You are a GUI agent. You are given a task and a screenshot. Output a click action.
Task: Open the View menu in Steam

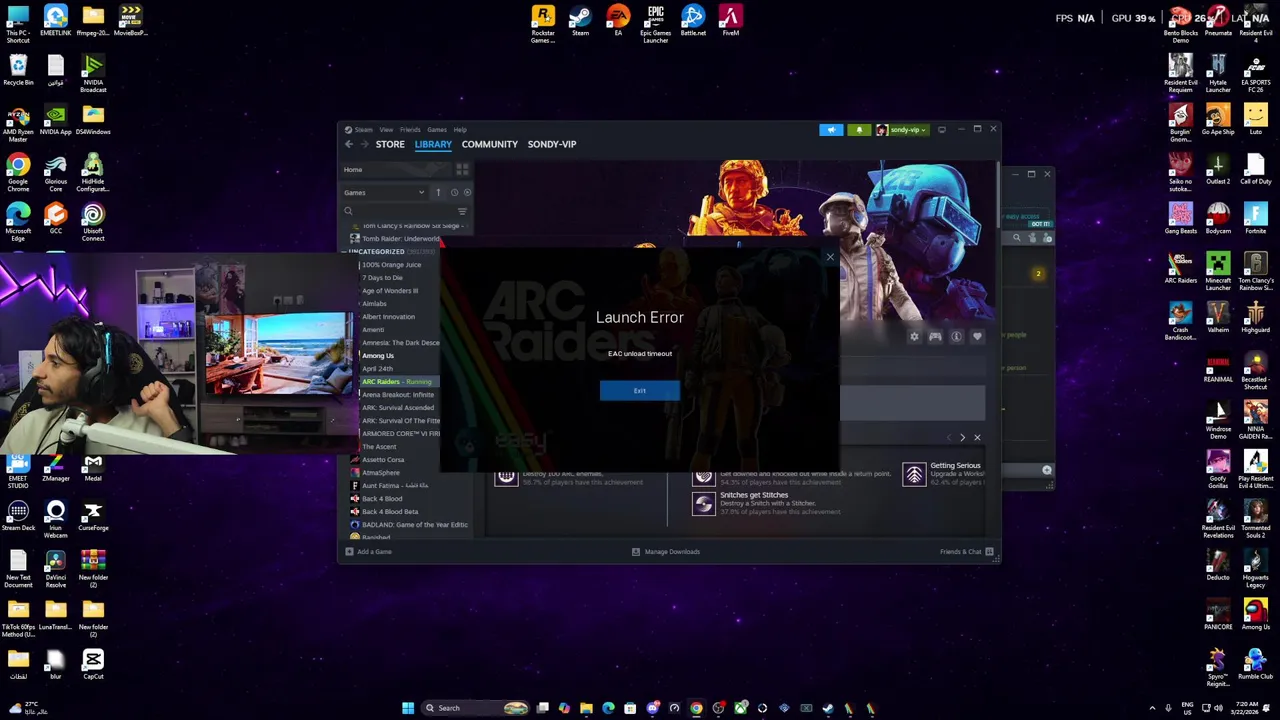pos(386,129)
